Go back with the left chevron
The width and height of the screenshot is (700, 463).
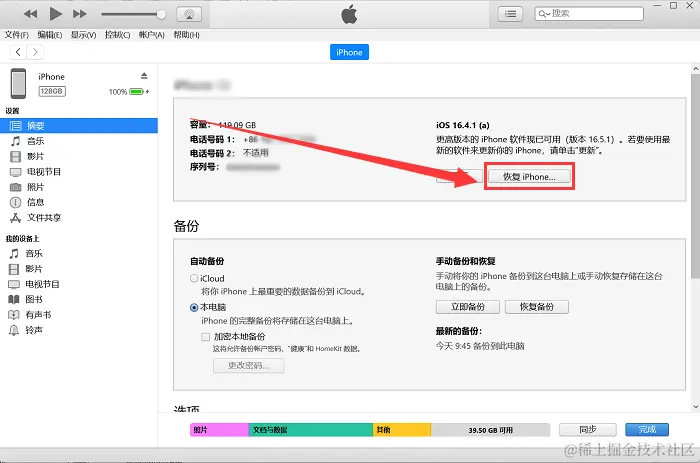[18, 52]
